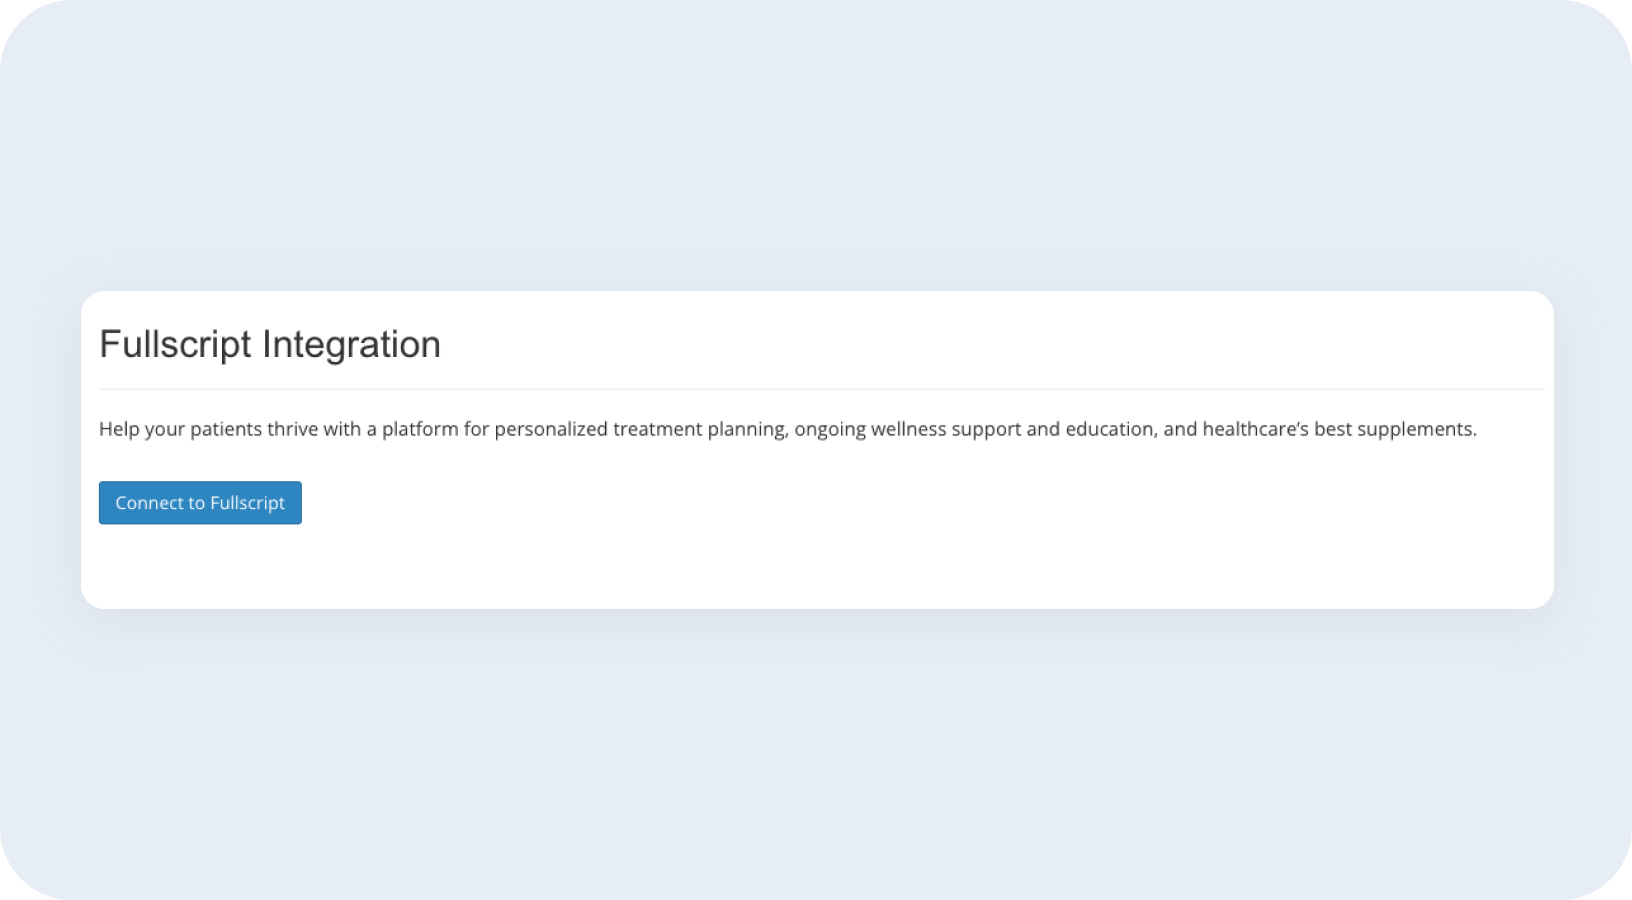Click "personalized treatment planning" in the description
This screenshot has width=1632, height=900.
[x=640, y=429]
